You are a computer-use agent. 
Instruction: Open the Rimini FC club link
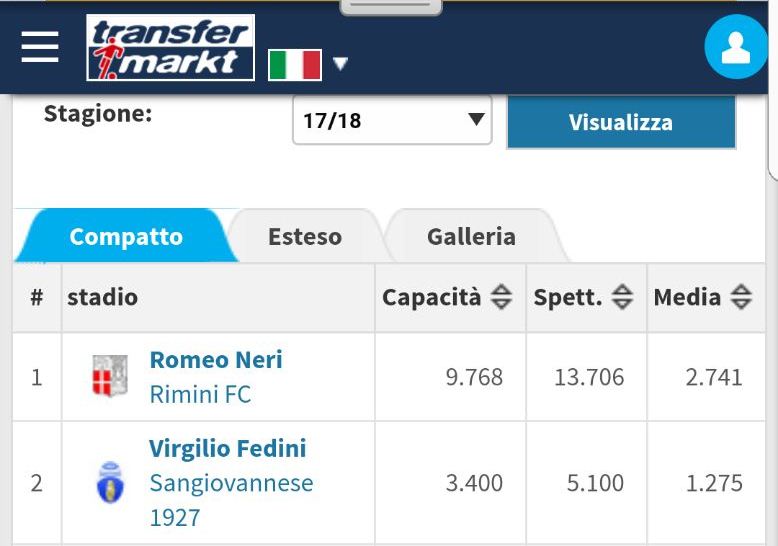point(200,395)
